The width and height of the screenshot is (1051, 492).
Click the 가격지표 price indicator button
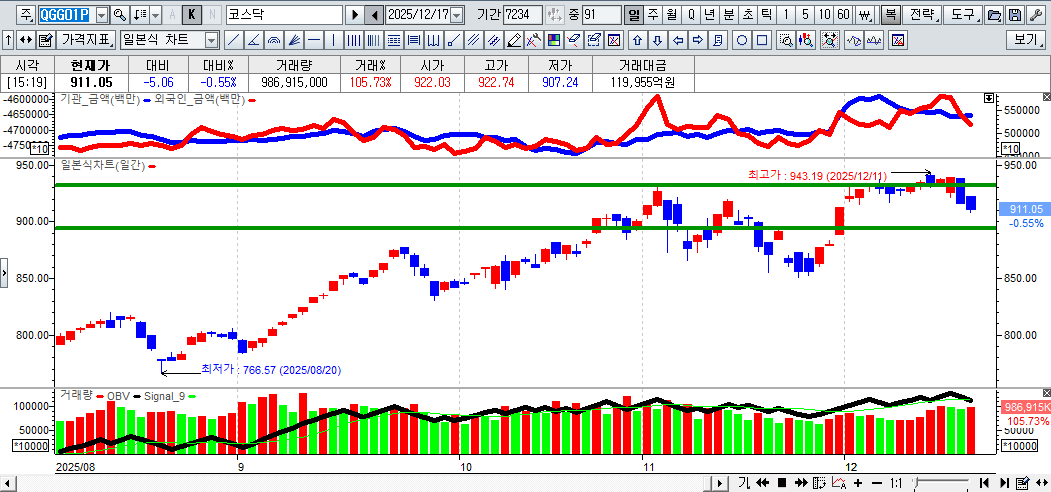click(x=86, y=40)
